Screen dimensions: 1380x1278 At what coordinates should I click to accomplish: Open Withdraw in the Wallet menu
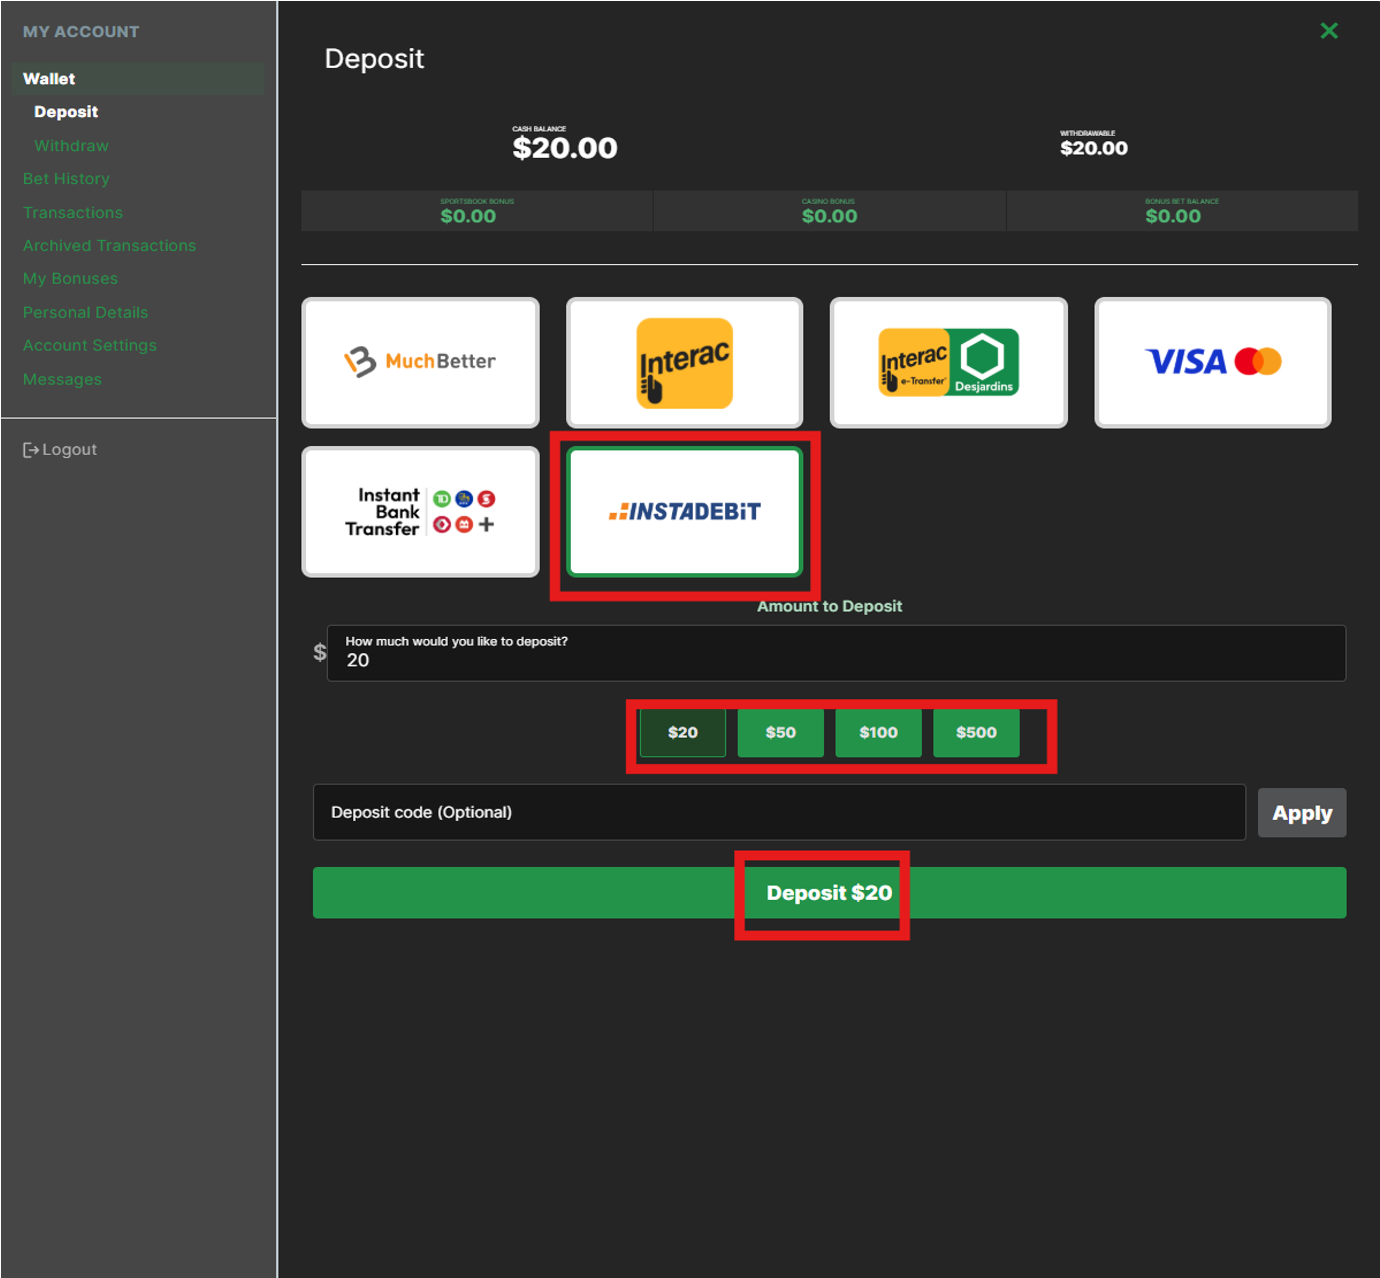pos(71,146)
